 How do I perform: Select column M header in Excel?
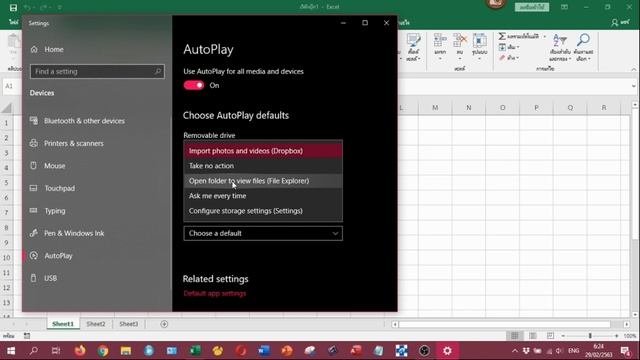pyautogui.click(x=435, y=108)
